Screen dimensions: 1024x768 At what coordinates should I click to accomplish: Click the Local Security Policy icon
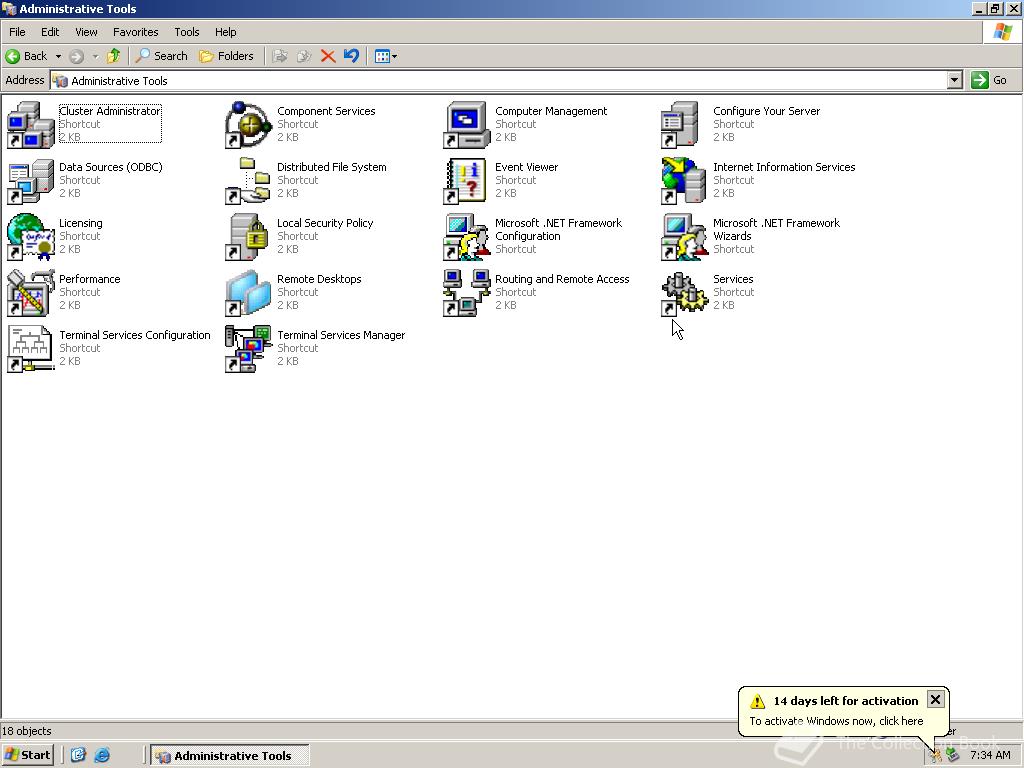[x=247, y=237]
